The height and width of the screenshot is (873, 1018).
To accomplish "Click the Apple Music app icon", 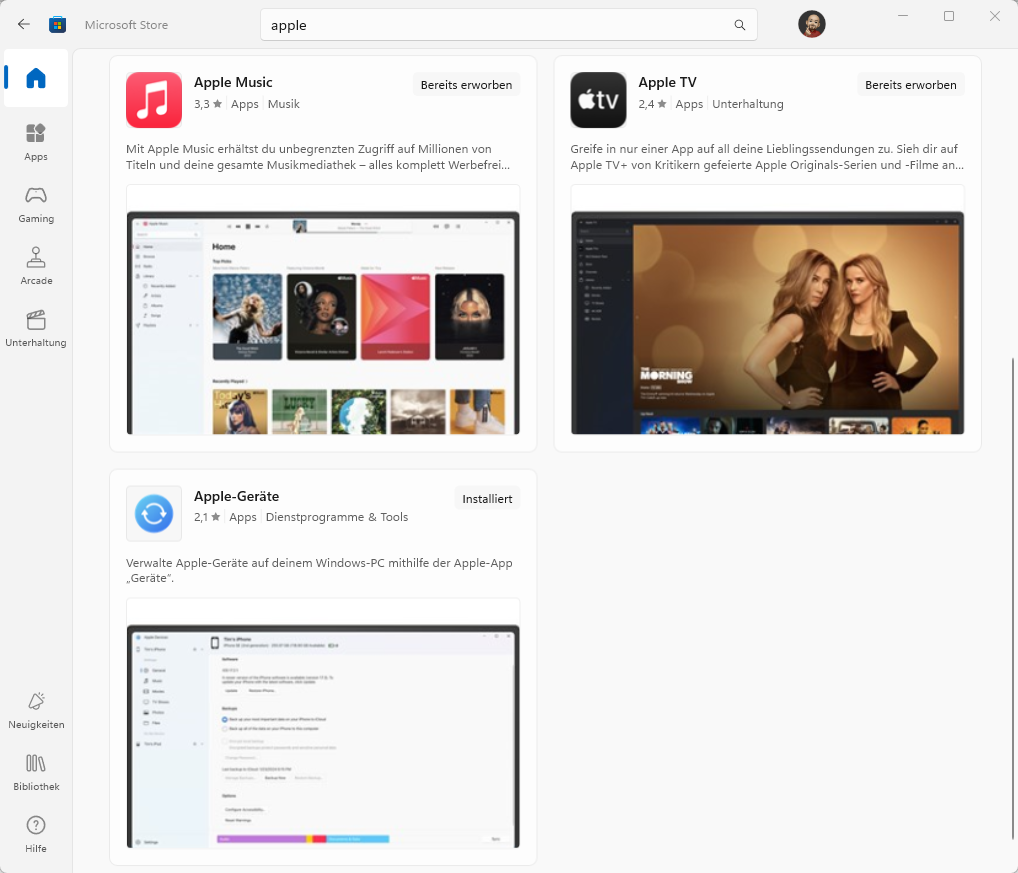I will point(154,100).
